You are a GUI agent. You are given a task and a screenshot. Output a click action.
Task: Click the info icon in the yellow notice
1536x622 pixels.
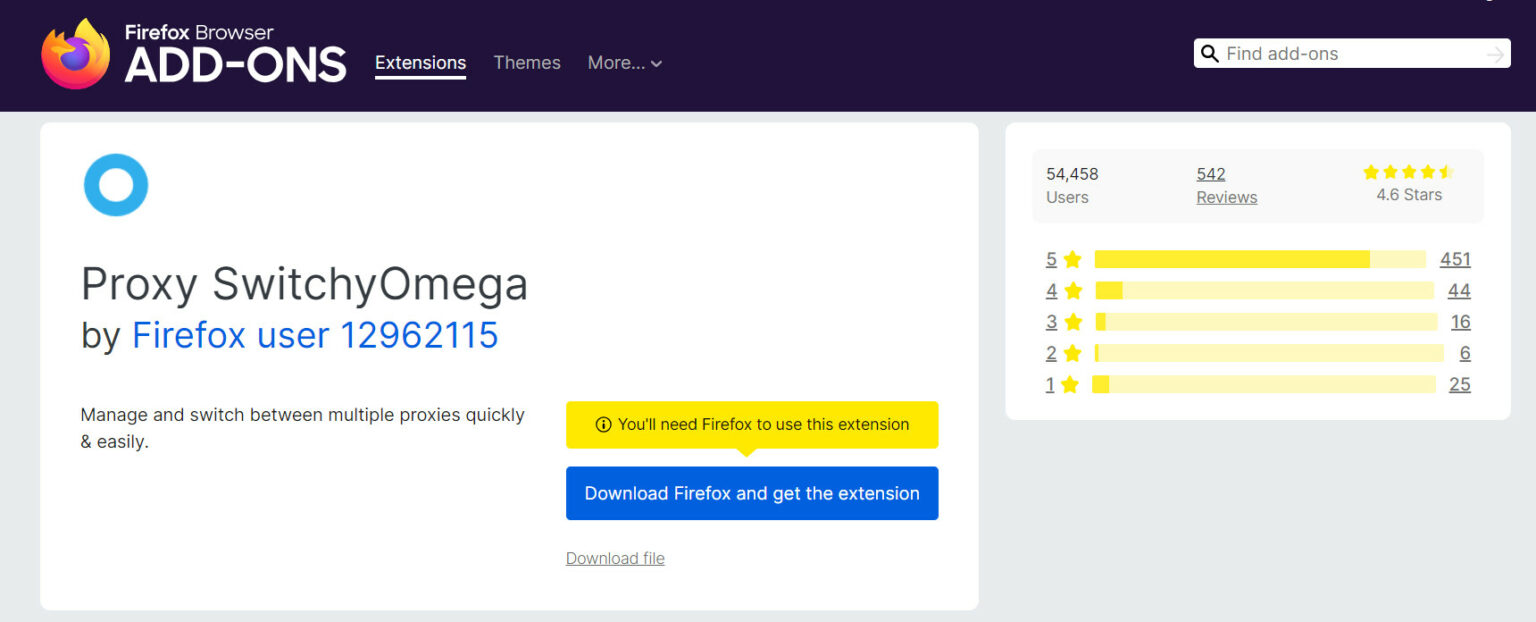[603, 424]
